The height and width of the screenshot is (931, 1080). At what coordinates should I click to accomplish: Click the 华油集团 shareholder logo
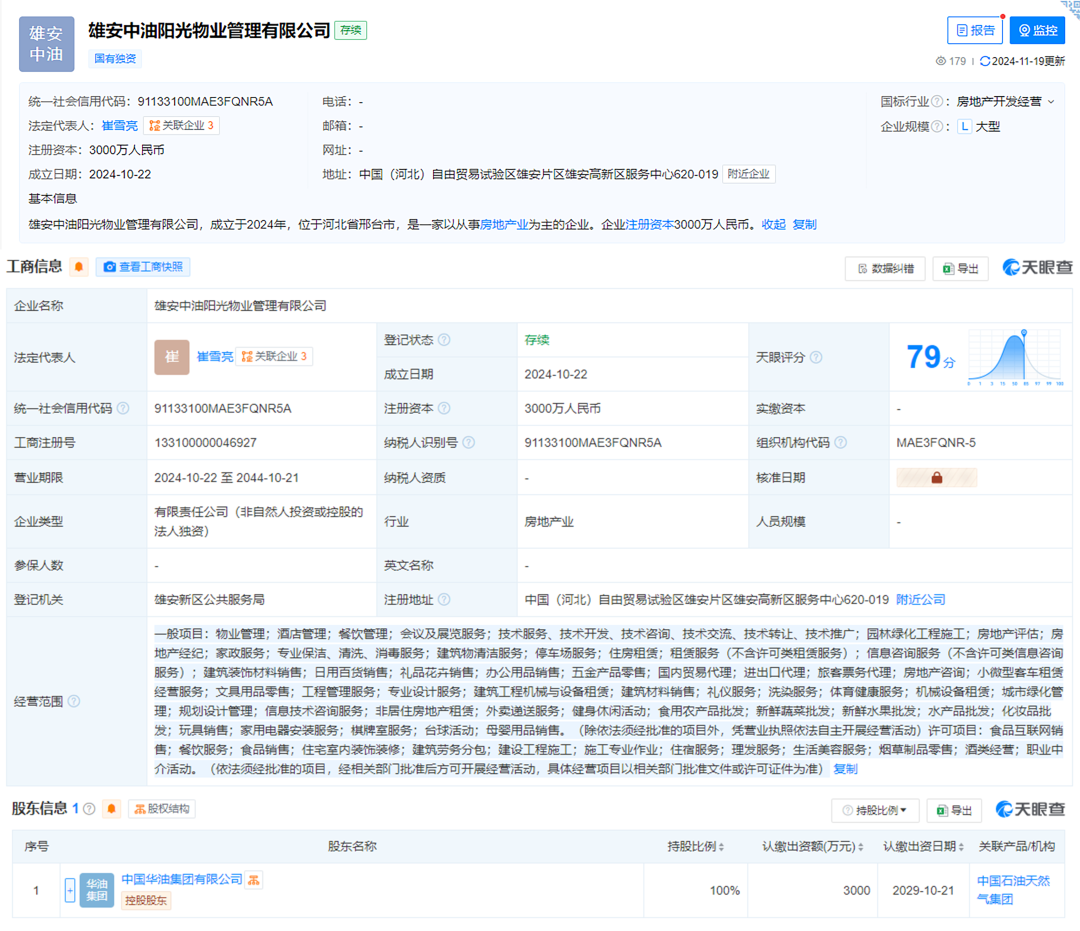click(x=97, y=890)
